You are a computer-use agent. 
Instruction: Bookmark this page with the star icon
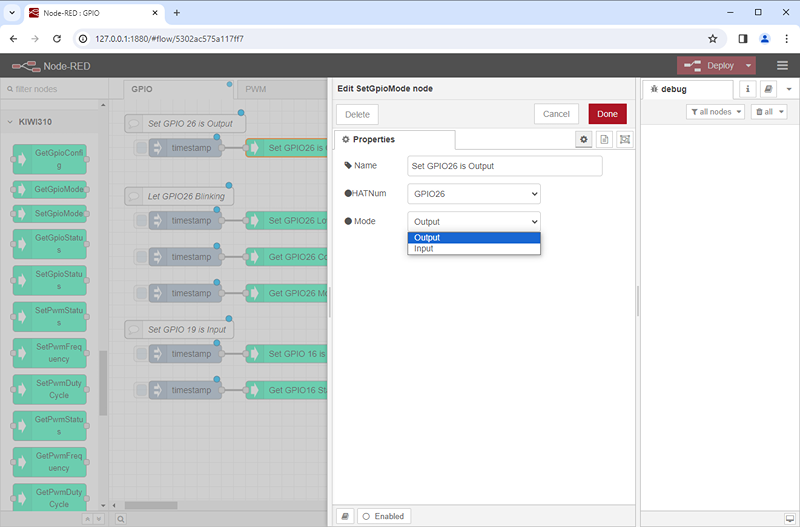tap(712, 39)
